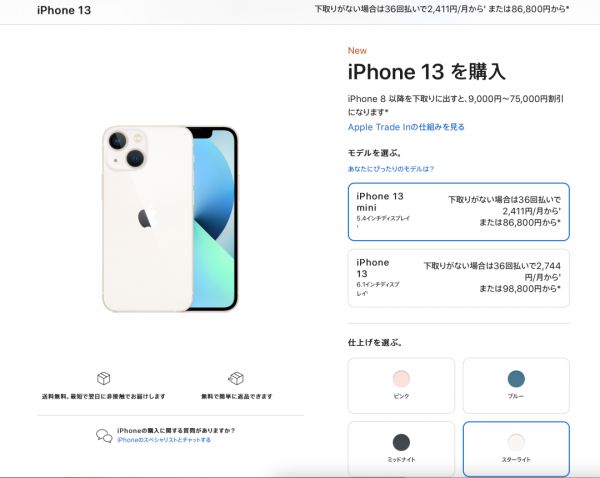The height and width of the screenshot is (478, 600).
Task: Click the iPhone 13 を購入 heading
Action: [427, 72]
